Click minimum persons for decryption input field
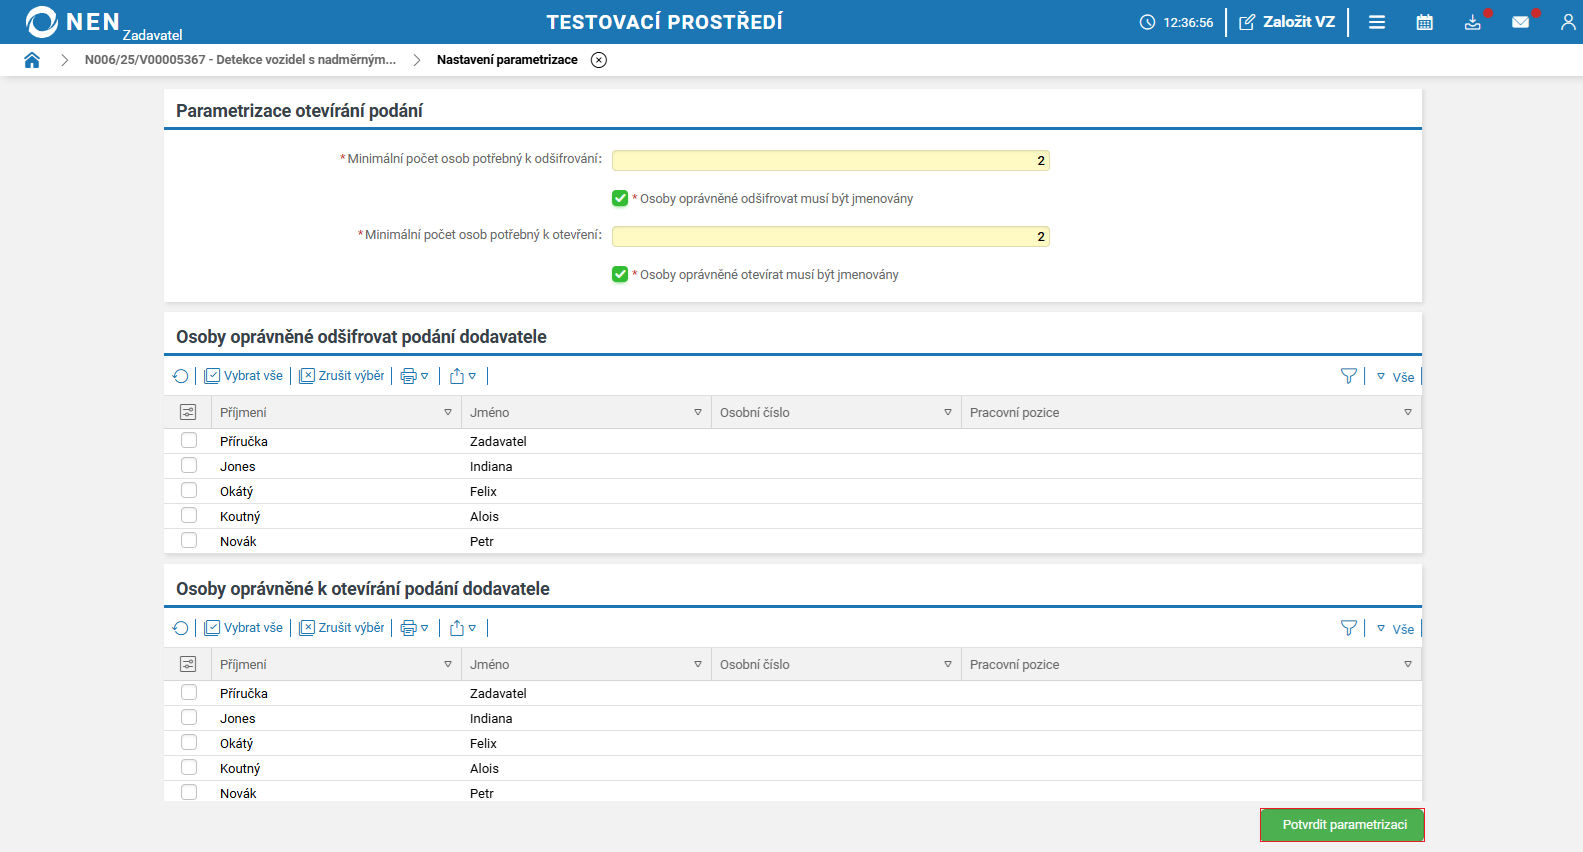This screenshot has height=852, width=1583. [x=830, y=160]
